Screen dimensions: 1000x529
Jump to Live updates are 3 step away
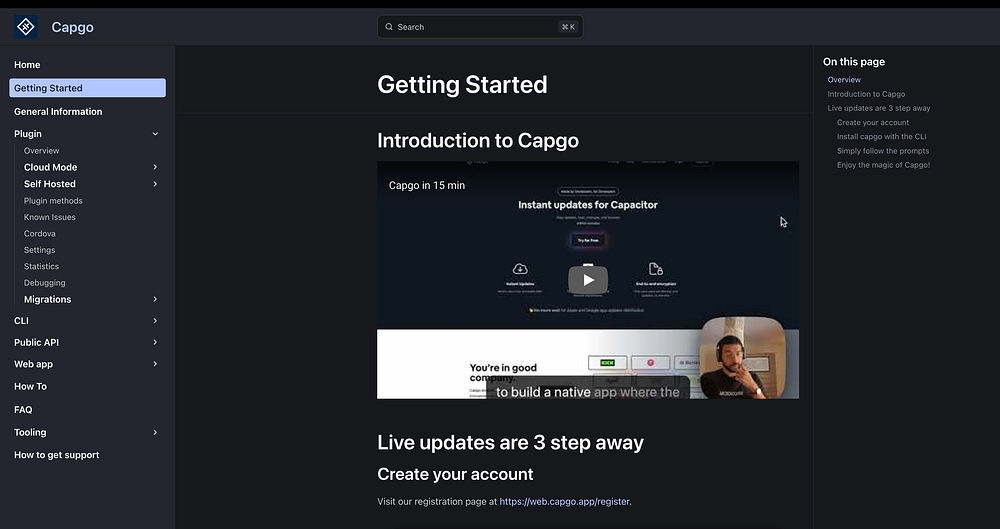(x=879, y=108)
